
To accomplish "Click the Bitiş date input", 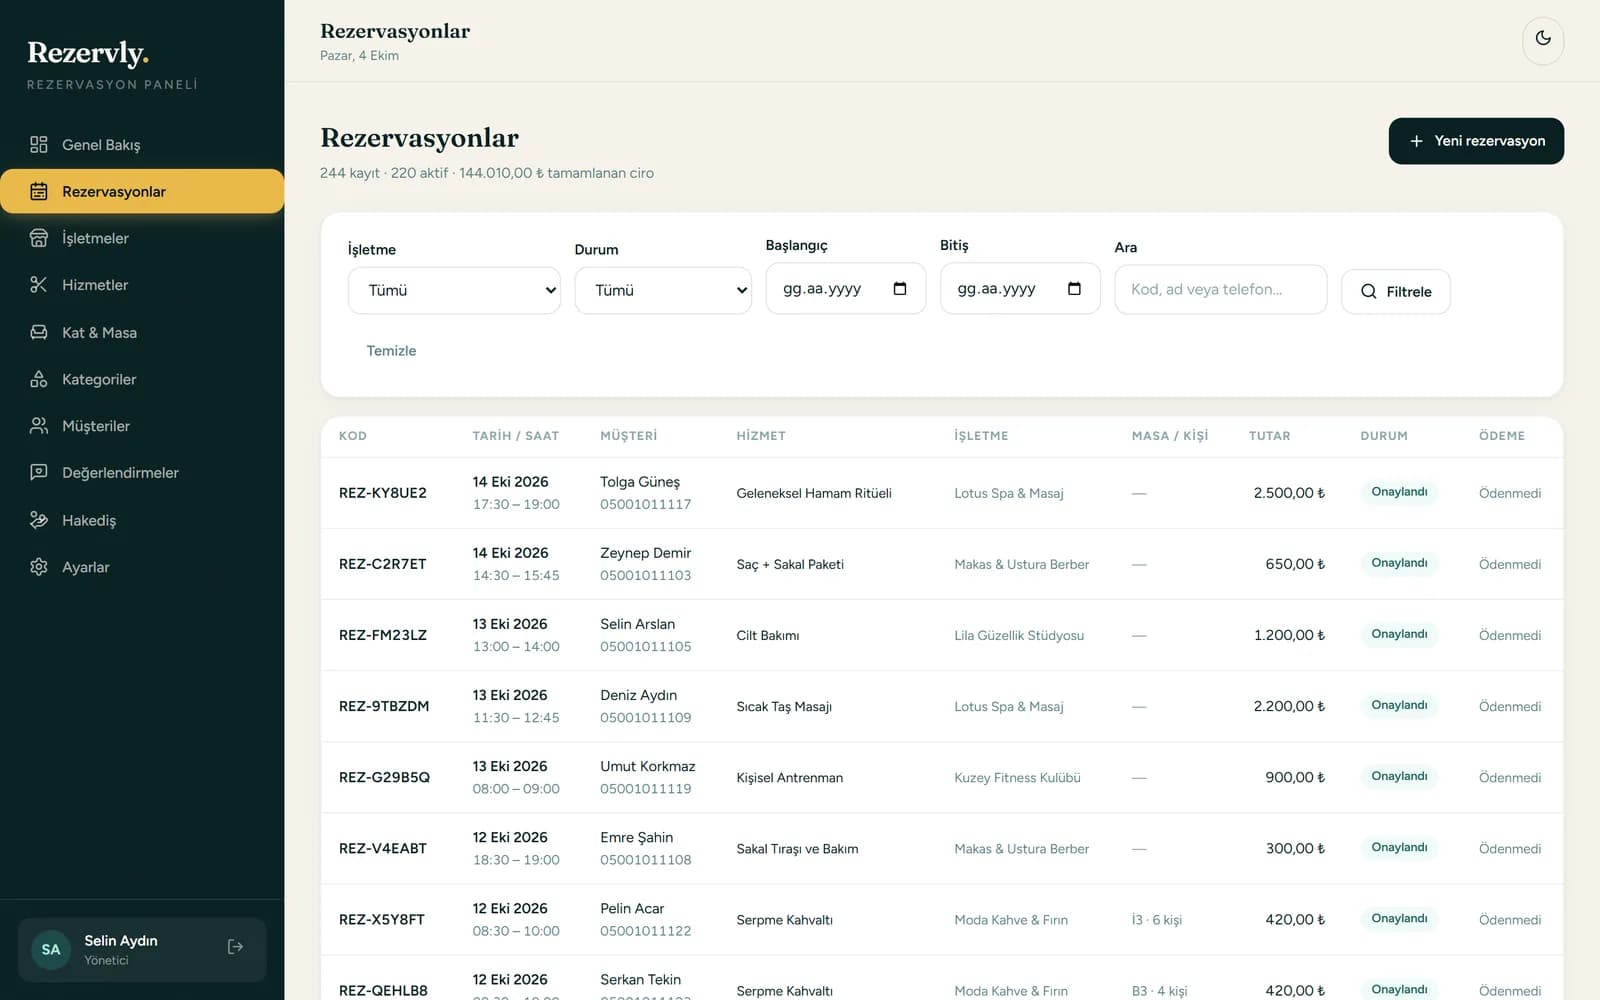I will 1020,289.
